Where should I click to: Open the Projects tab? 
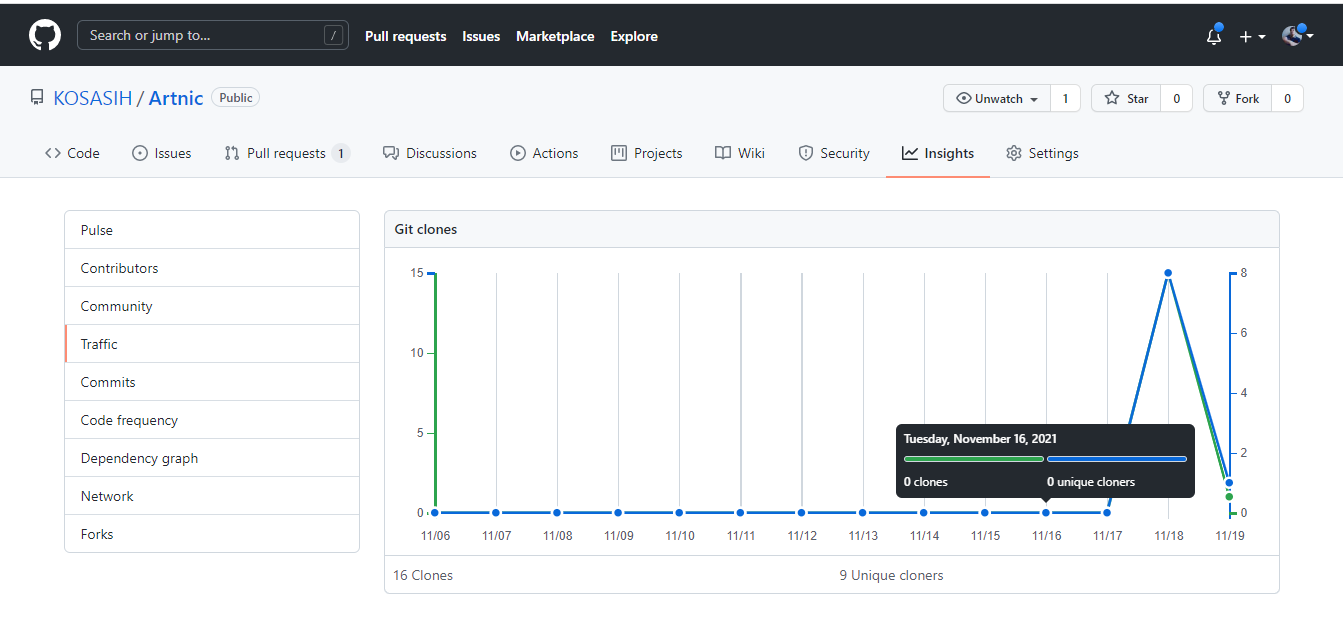pyautogui.click(x=646, y=153)
